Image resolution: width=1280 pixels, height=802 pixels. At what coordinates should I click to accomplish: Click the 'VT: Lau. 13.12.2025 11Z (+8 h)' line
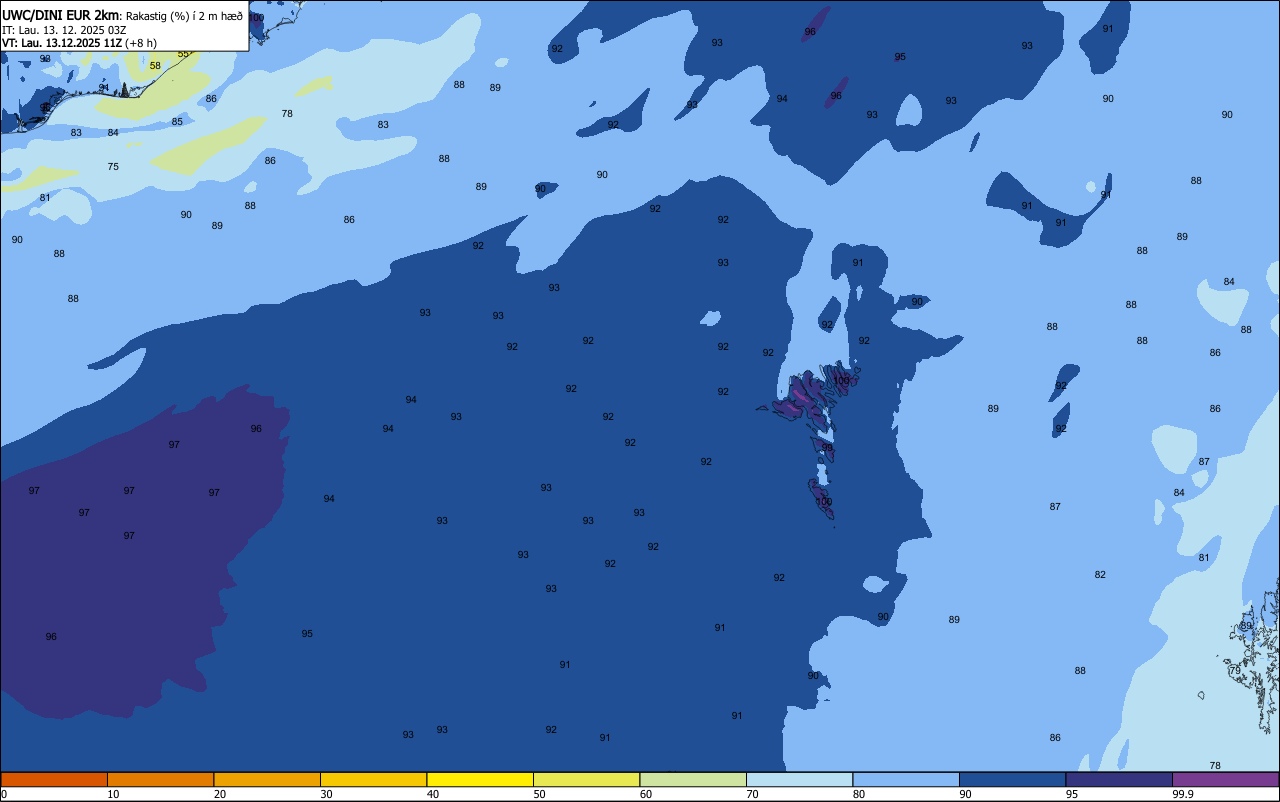(79, 43)
